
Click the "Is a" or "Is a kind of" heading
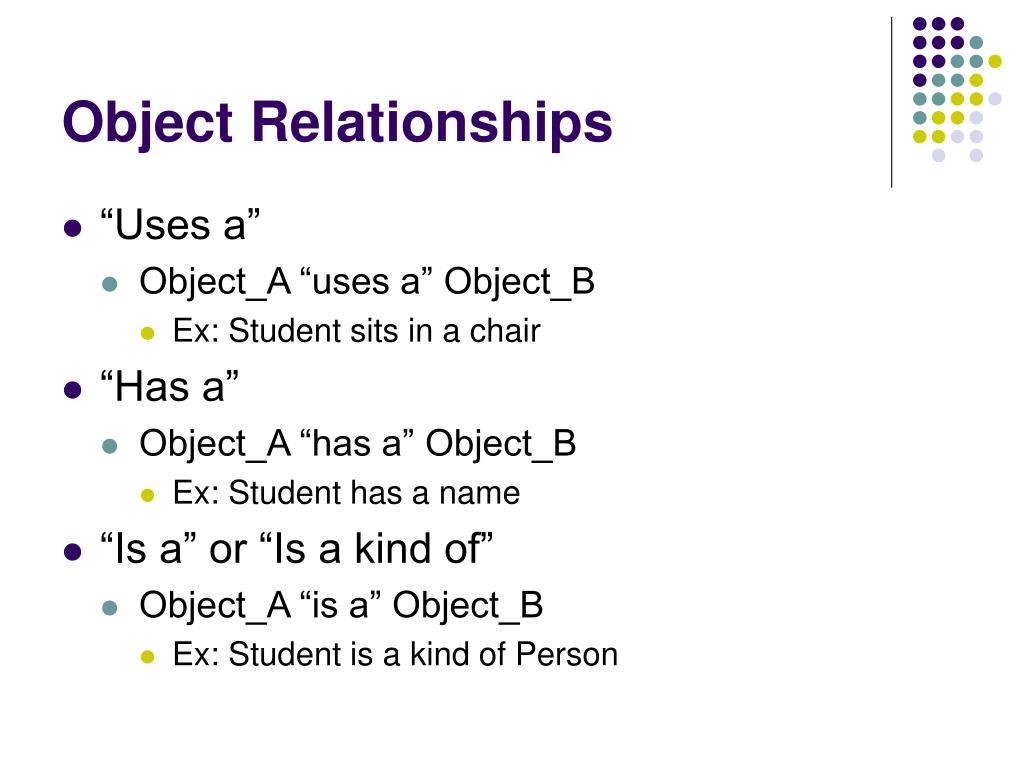click(296, 548)
